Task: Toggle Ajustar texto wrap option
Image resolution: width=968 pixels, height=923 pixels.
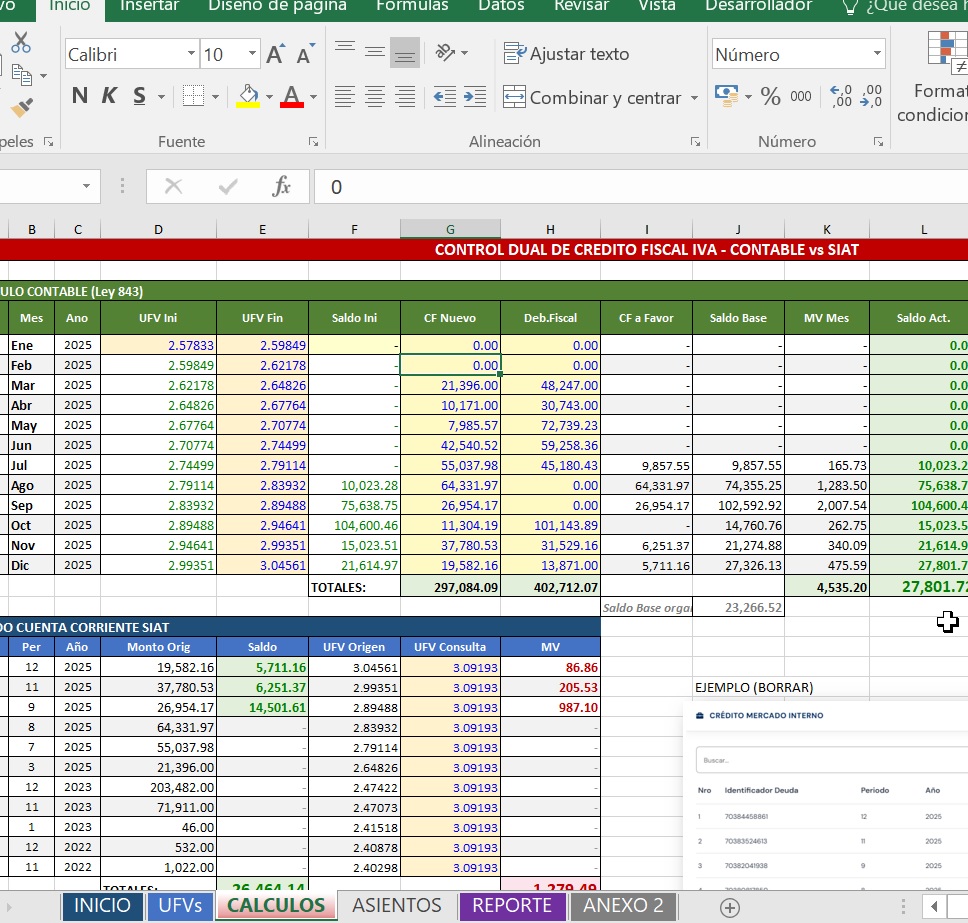Action: pos(567,54)
